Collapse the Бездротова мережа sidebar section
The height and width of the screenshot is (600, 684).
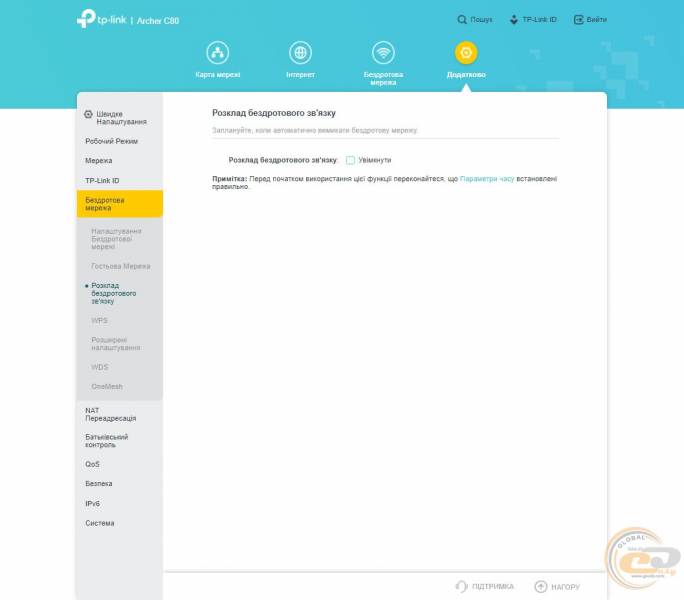[120, 204]
